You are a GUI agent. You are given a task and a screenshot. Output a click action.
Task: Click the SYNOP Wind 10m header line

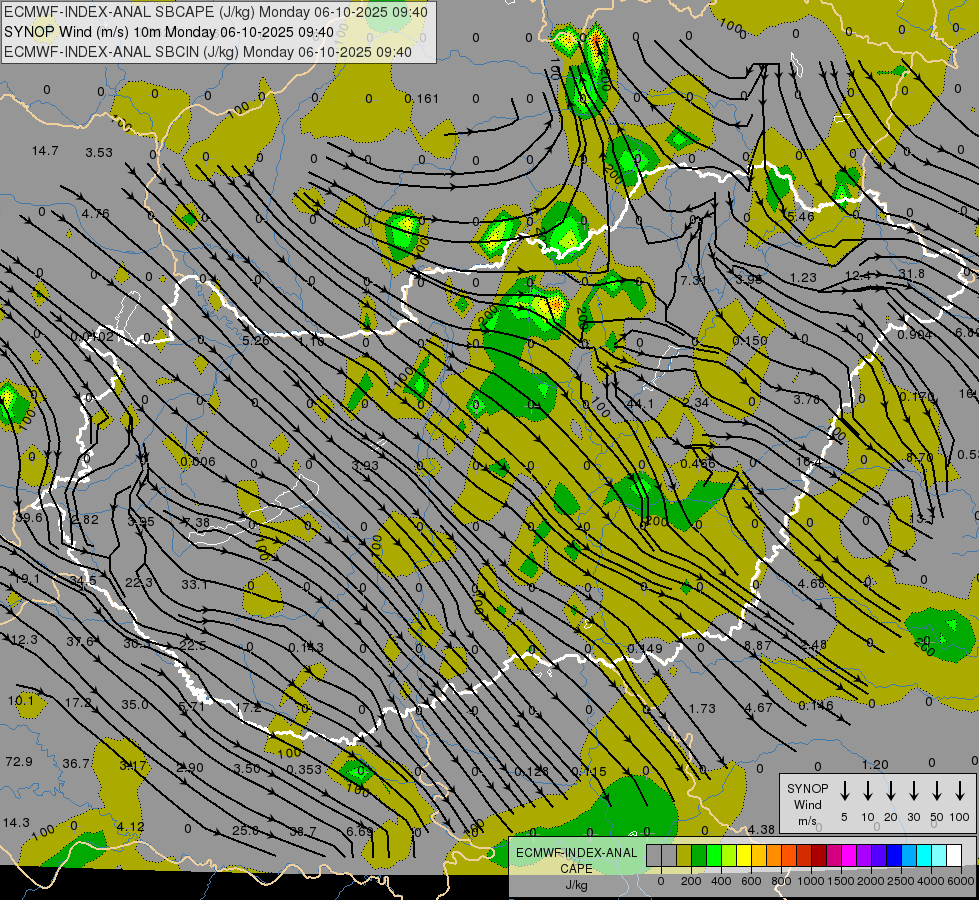pos(169,32)
